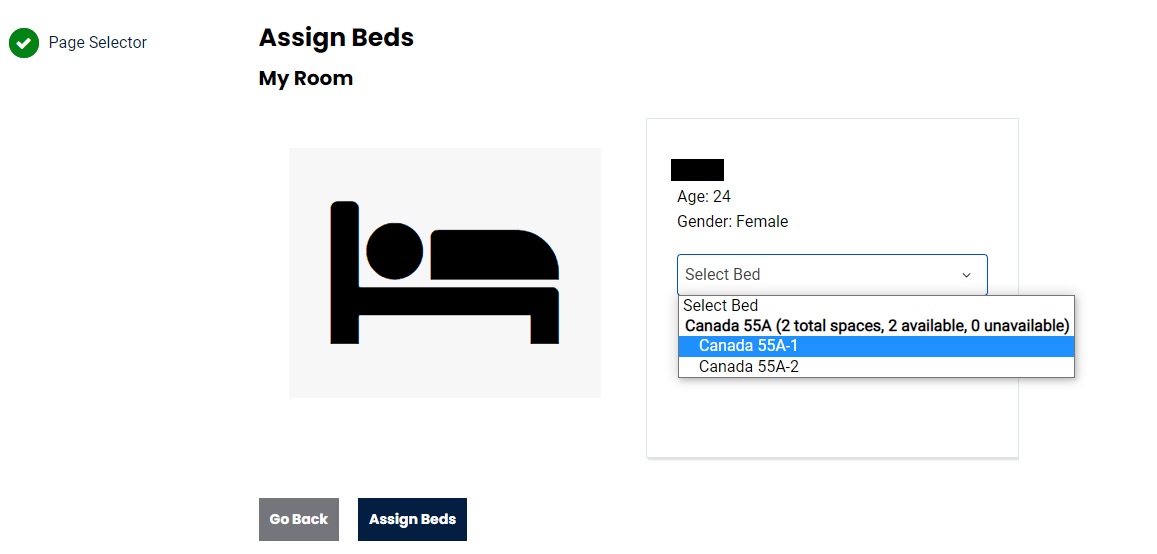Choose Canada 55A-1 from the bed list
The height and width of the screenshot is (554, 1157).
(748, 346)
